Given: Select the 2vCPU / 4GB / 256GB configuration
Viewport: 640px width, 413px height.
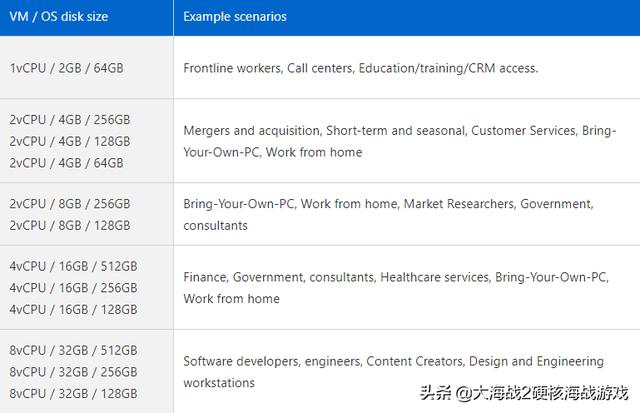Looking at the screenshot, I should pyautogui.click(x=70, y=120).
